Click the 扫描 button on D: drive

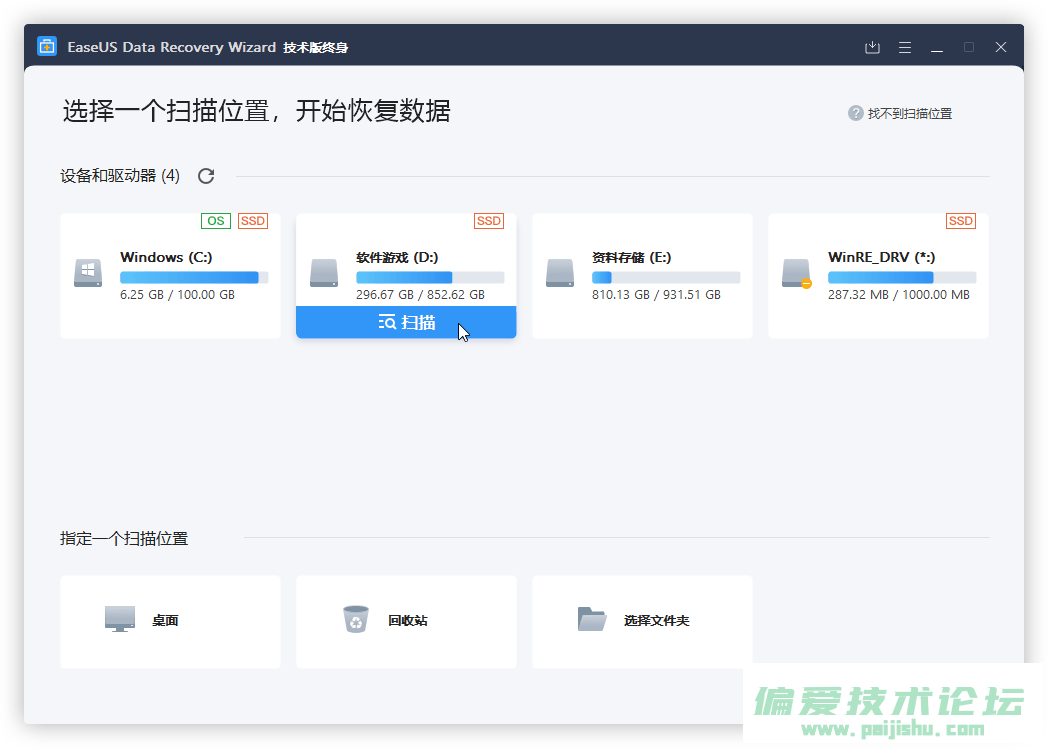(406, 322)
